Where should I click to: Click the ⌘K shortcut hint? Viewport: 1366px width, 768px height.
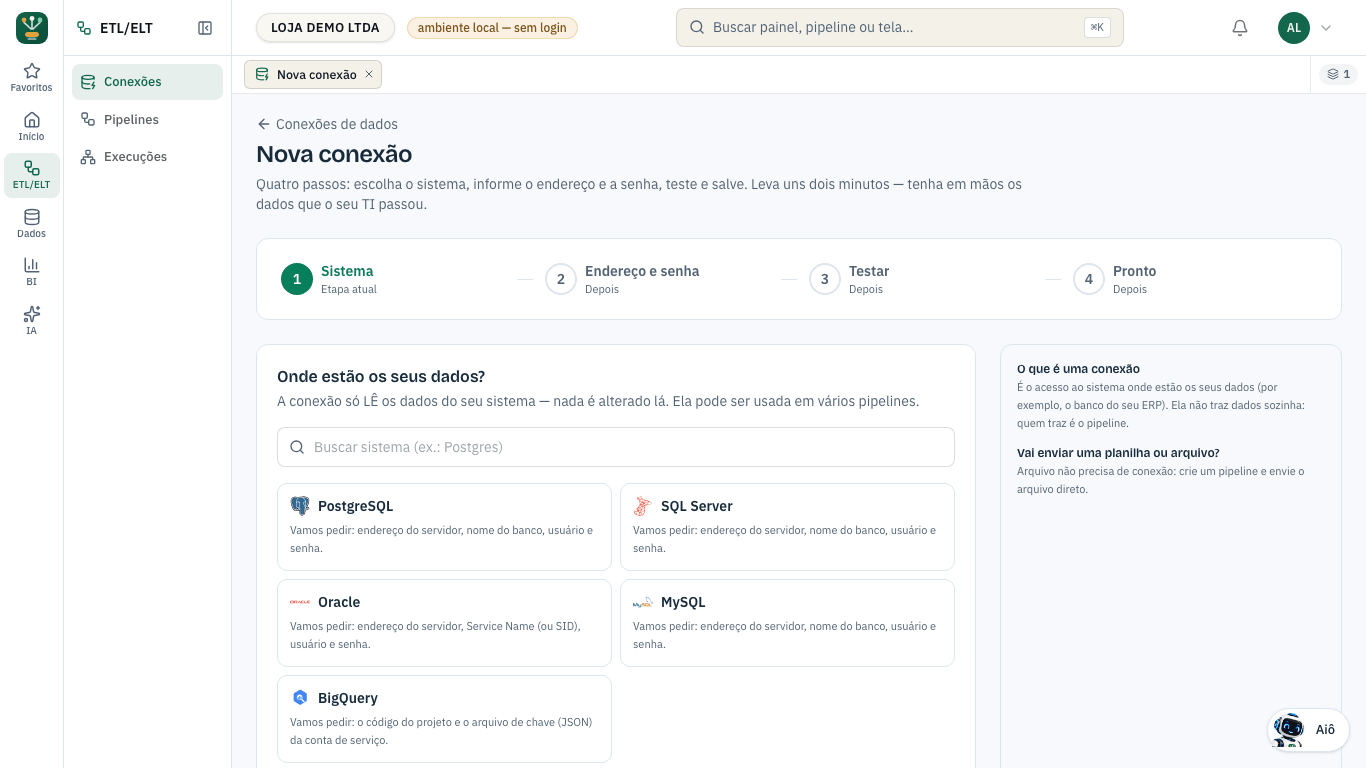point(1097,28)
